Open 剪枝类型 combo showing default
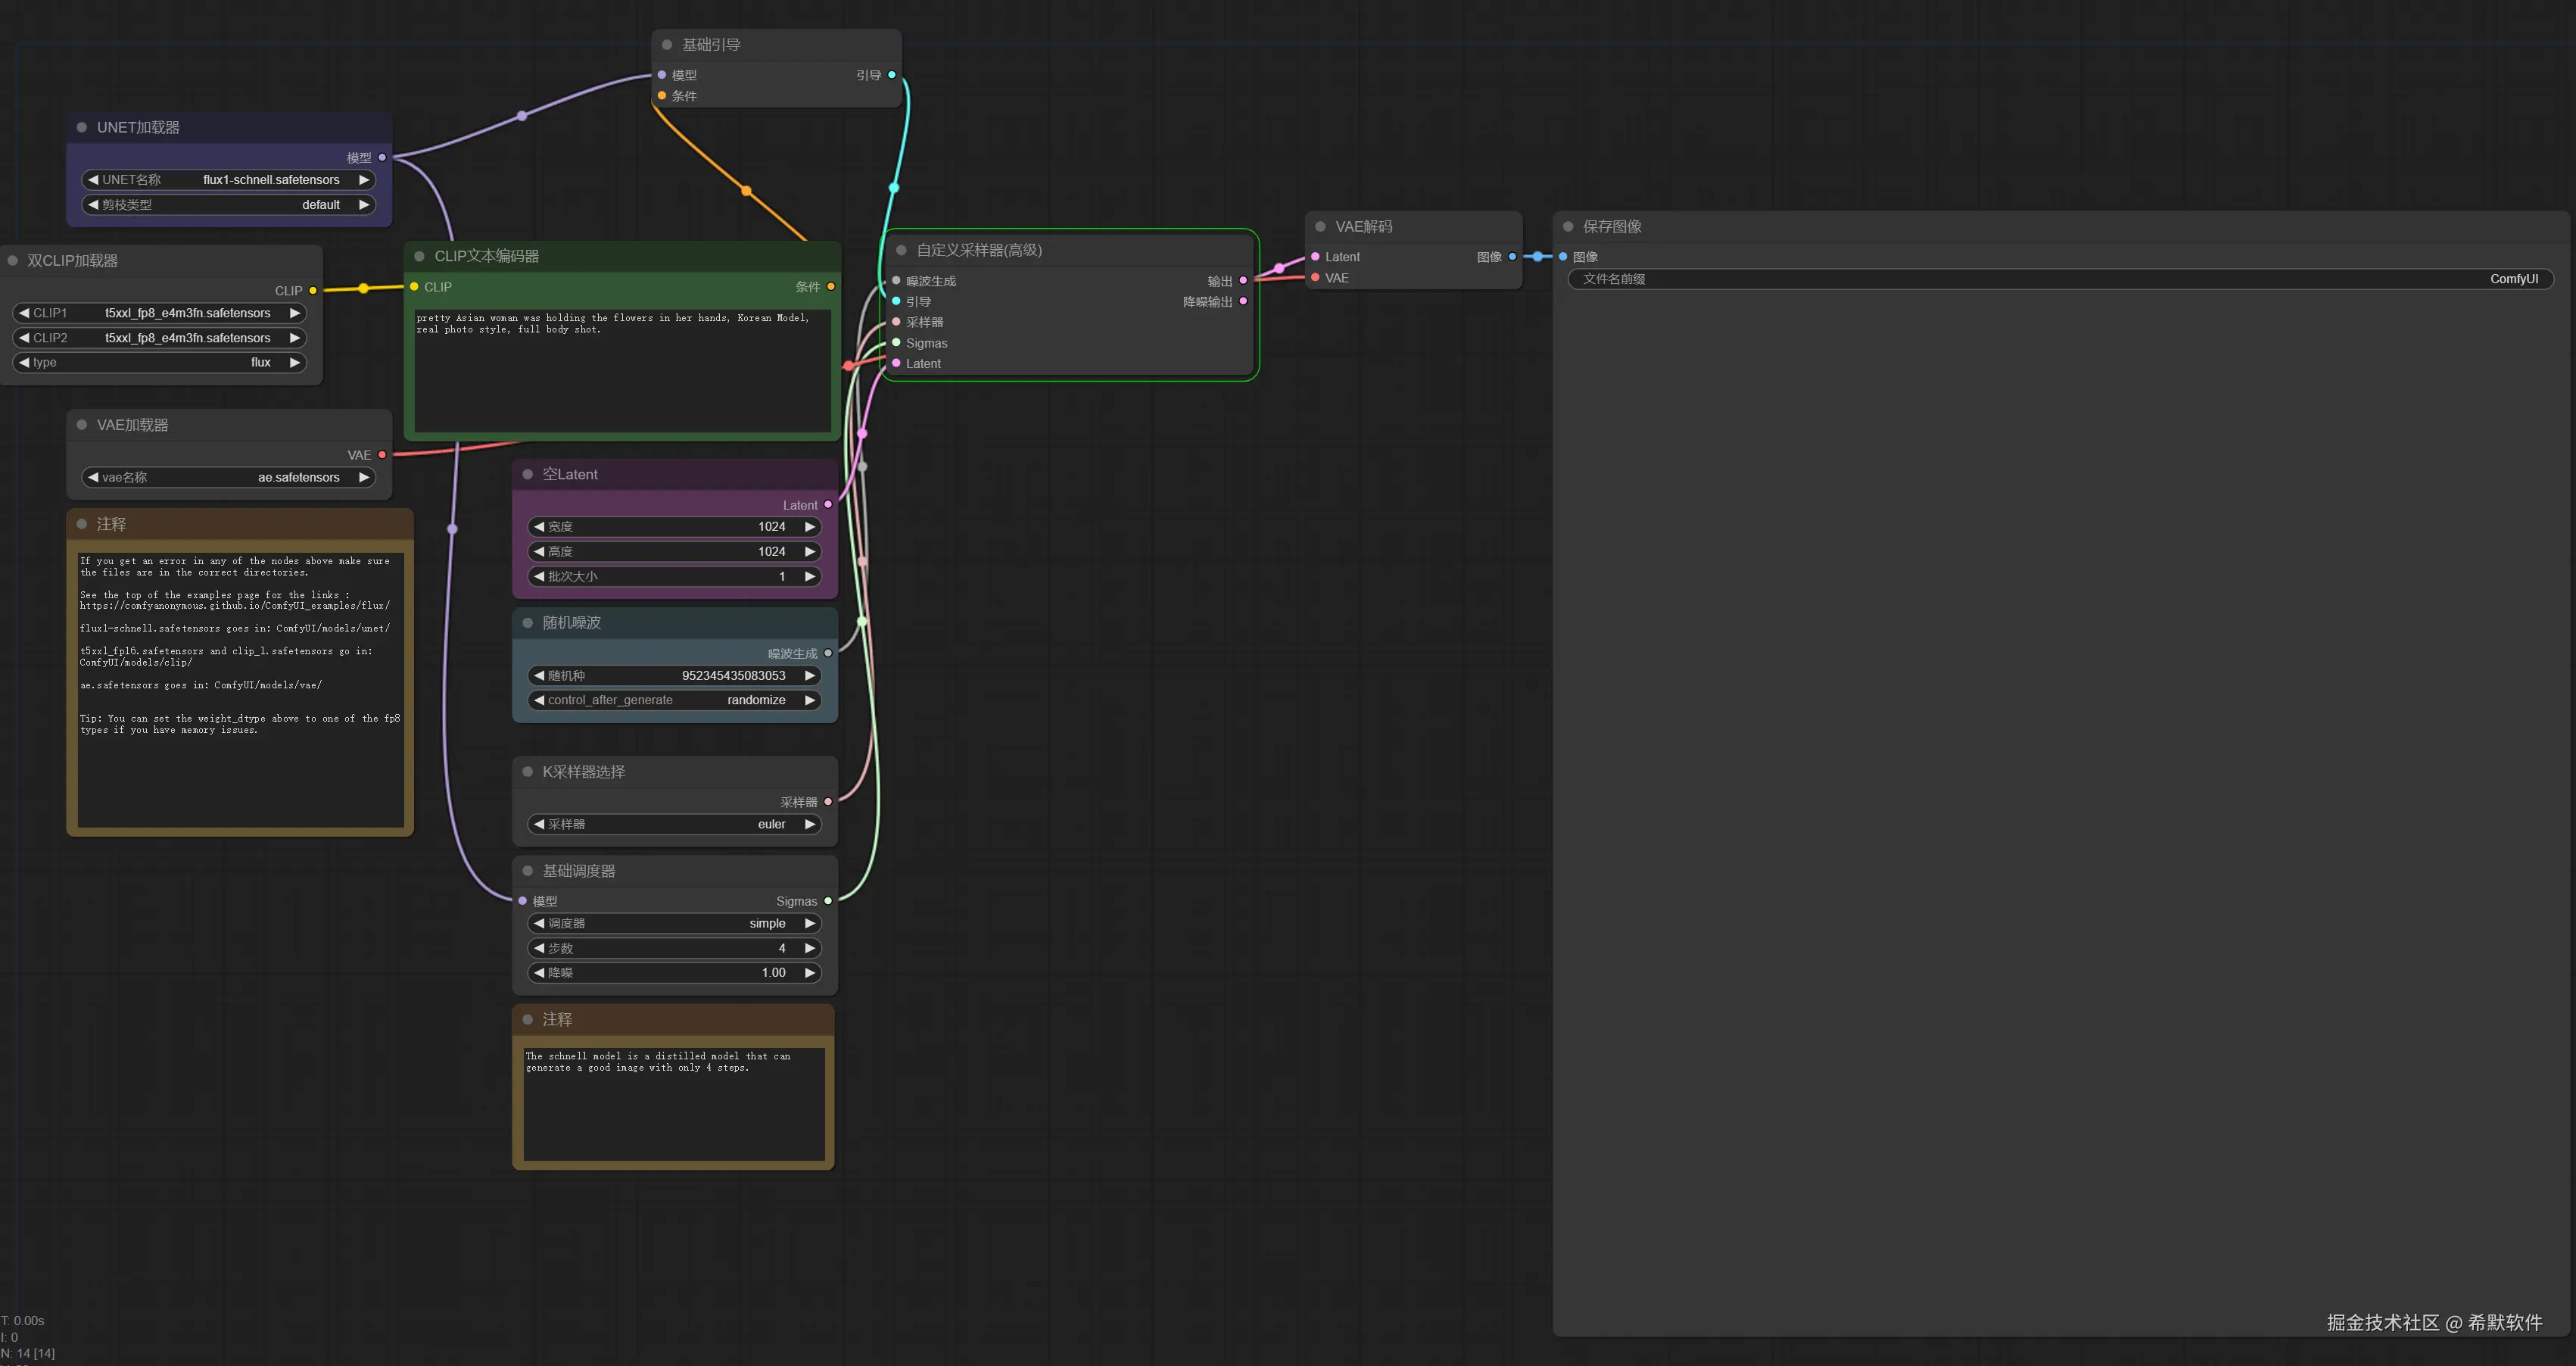Image resolution: width=2576 pixels, height=1366 pixels. 228,205
